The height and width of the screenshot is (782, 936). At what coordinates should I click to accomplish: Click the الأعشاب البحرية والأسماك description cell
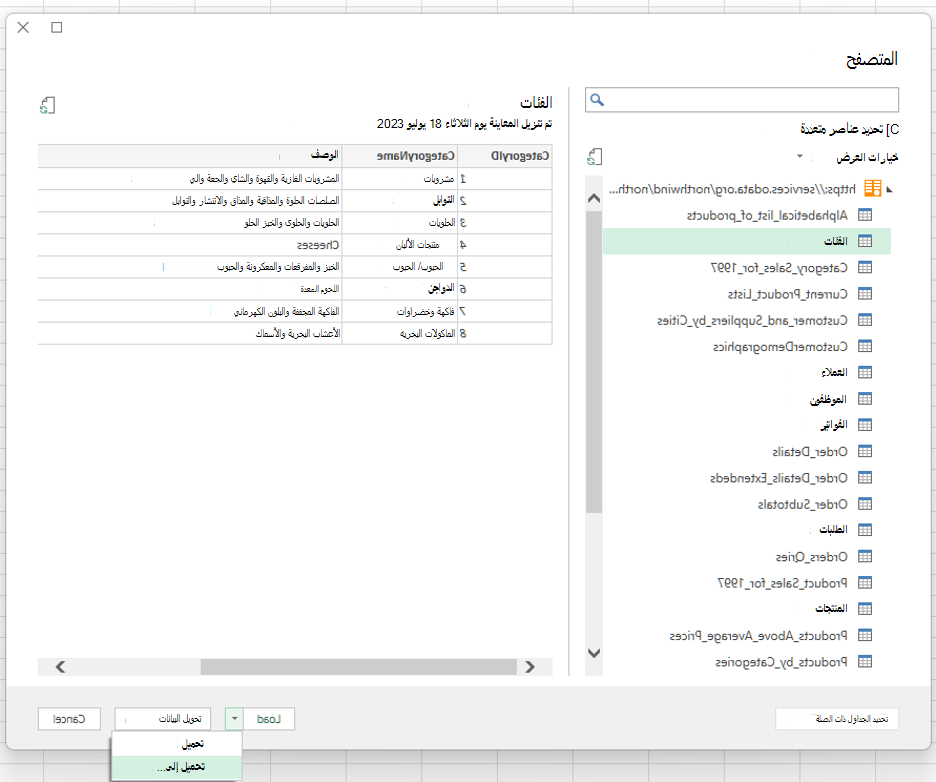point(190,333)
